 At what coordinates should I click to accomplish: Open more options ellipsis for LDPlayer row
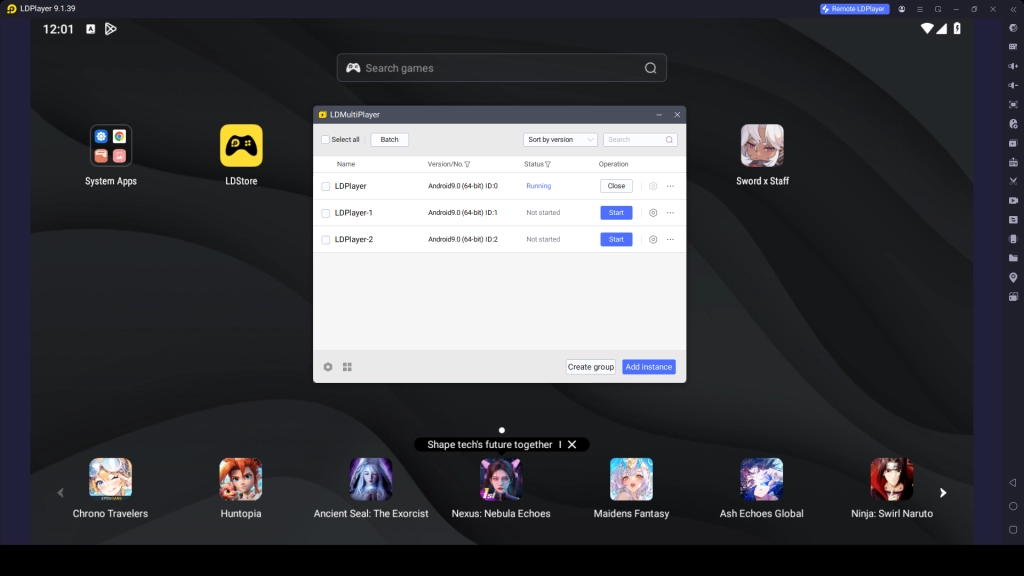671,186
